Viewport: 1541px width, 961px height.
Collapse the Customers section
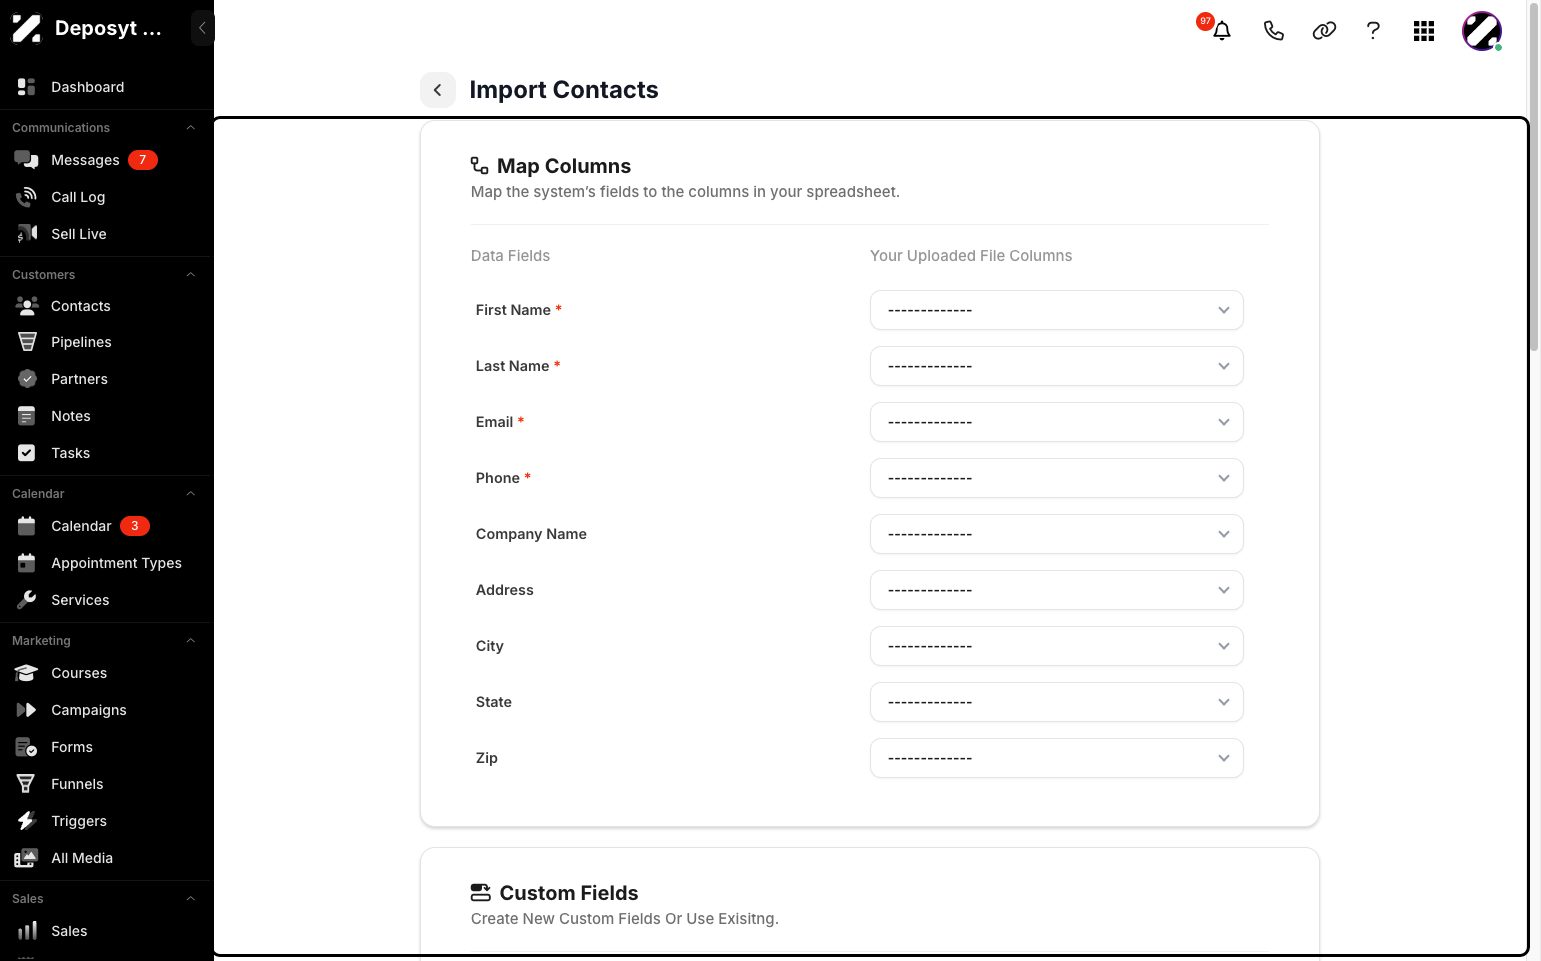coord(190,275)
